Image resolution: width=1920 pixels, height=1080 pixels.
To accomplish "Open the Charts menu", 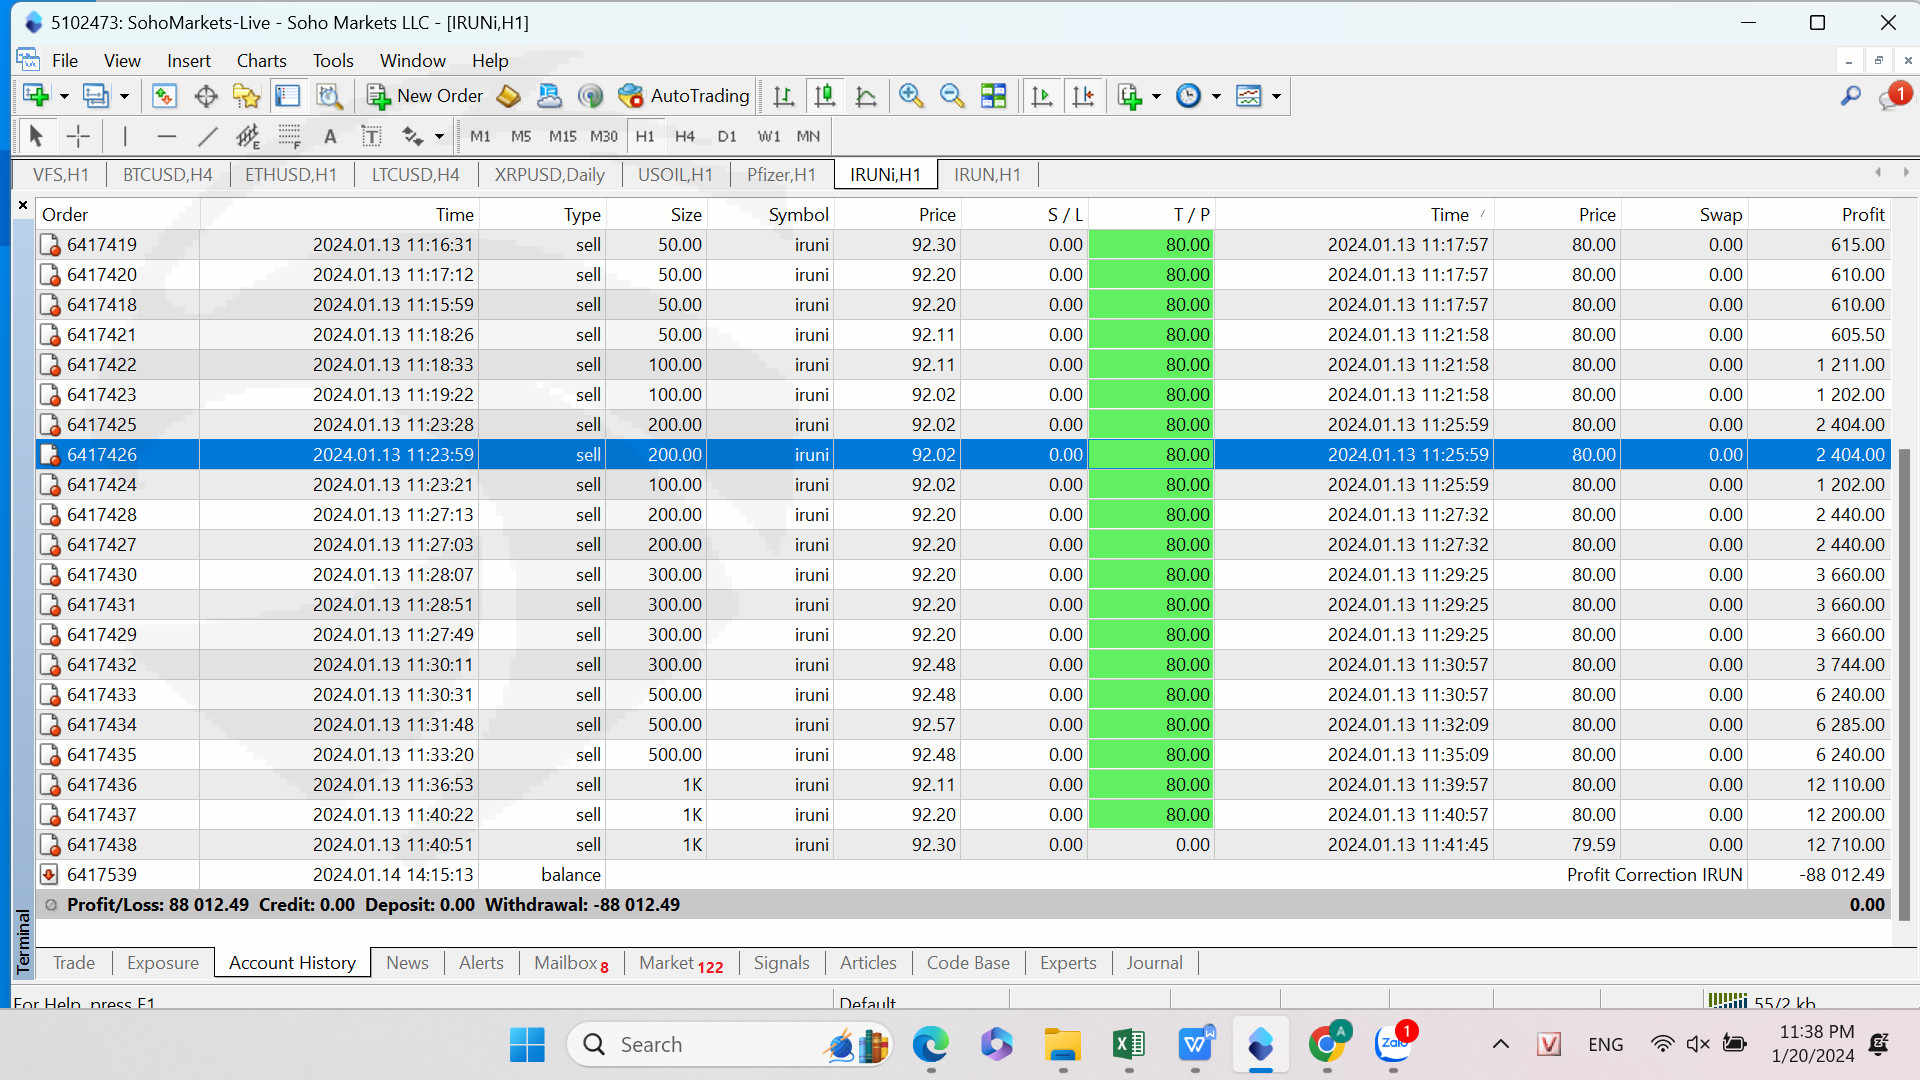I will [261, 61].
